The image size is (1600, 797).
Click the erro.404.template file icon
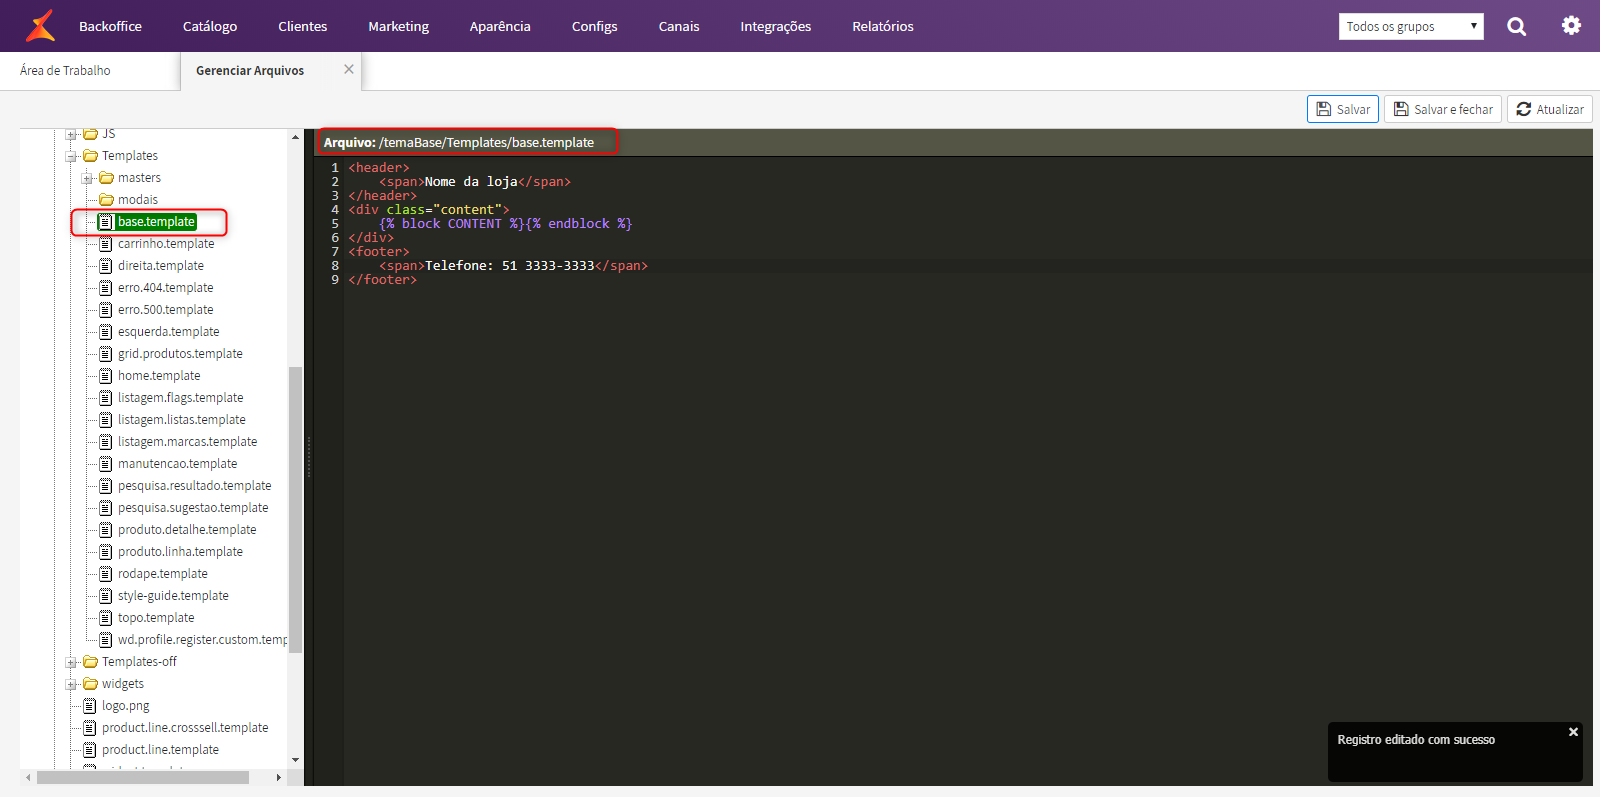tap(106, 288)
